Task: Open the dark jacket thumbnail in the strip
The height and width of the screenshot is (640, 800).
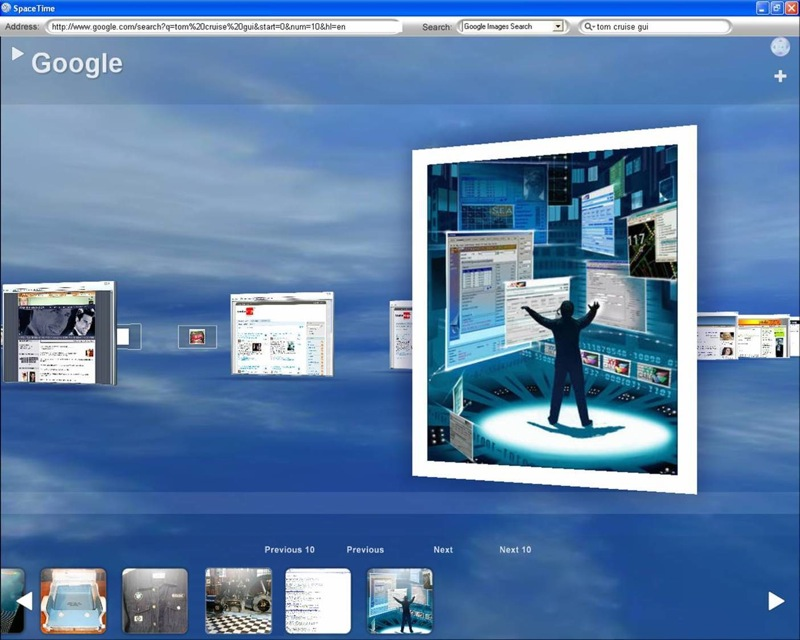Action: [155, 601]
